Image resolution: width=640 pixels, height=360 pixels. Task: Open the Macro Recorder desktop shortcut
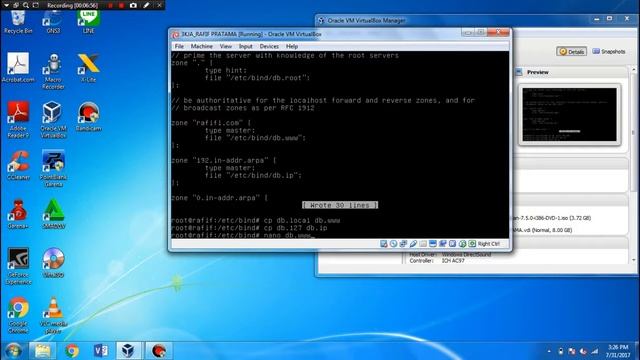pyautogui.click(x=53, y=71)
